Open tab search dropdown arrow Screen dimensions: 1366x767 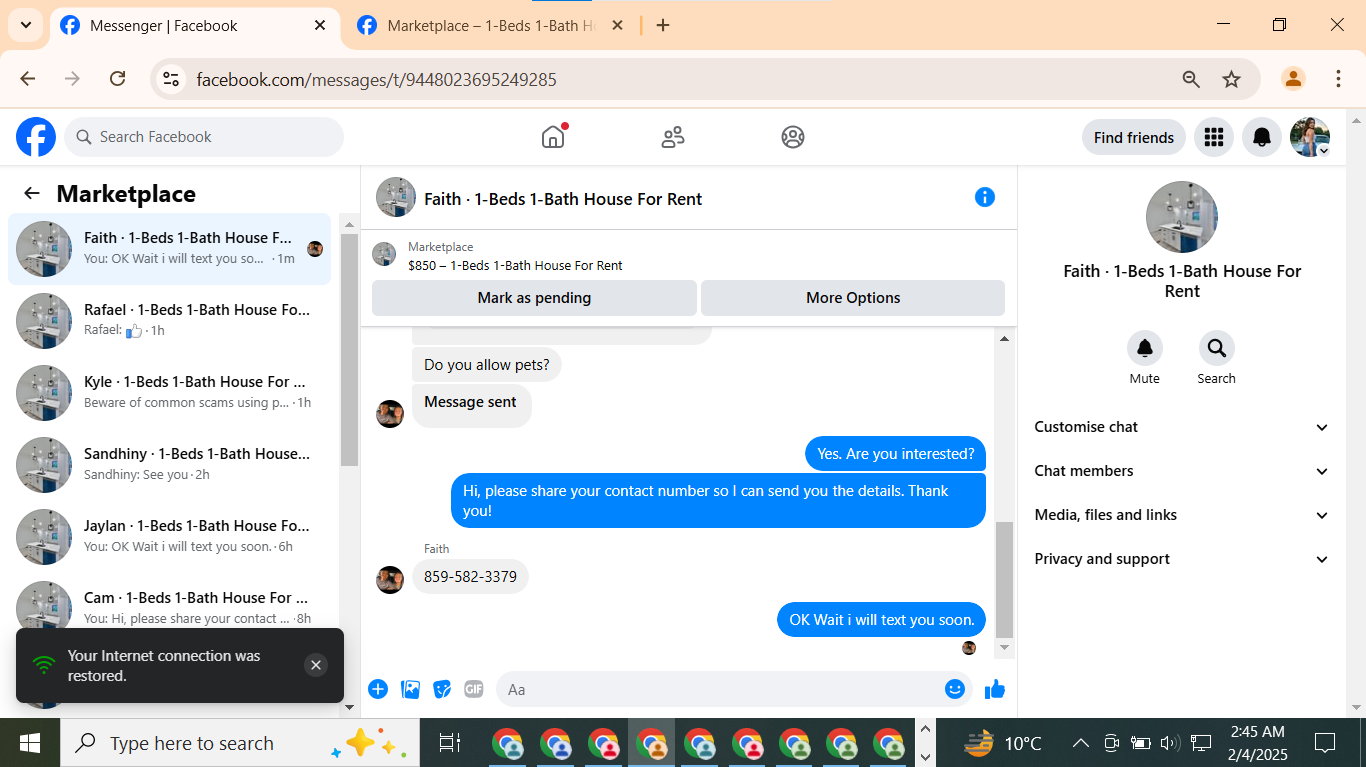tap(25, 26)
